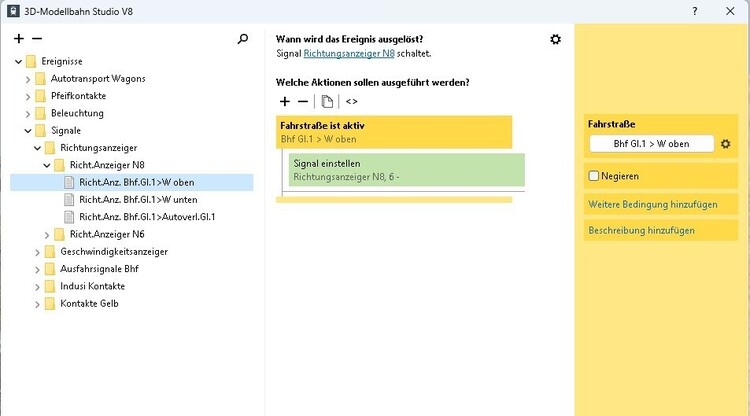Screen dimensions: 750x416
Task: Remove the selected event with the minus icon in the tree toolbar
Action: coord(37,39)
